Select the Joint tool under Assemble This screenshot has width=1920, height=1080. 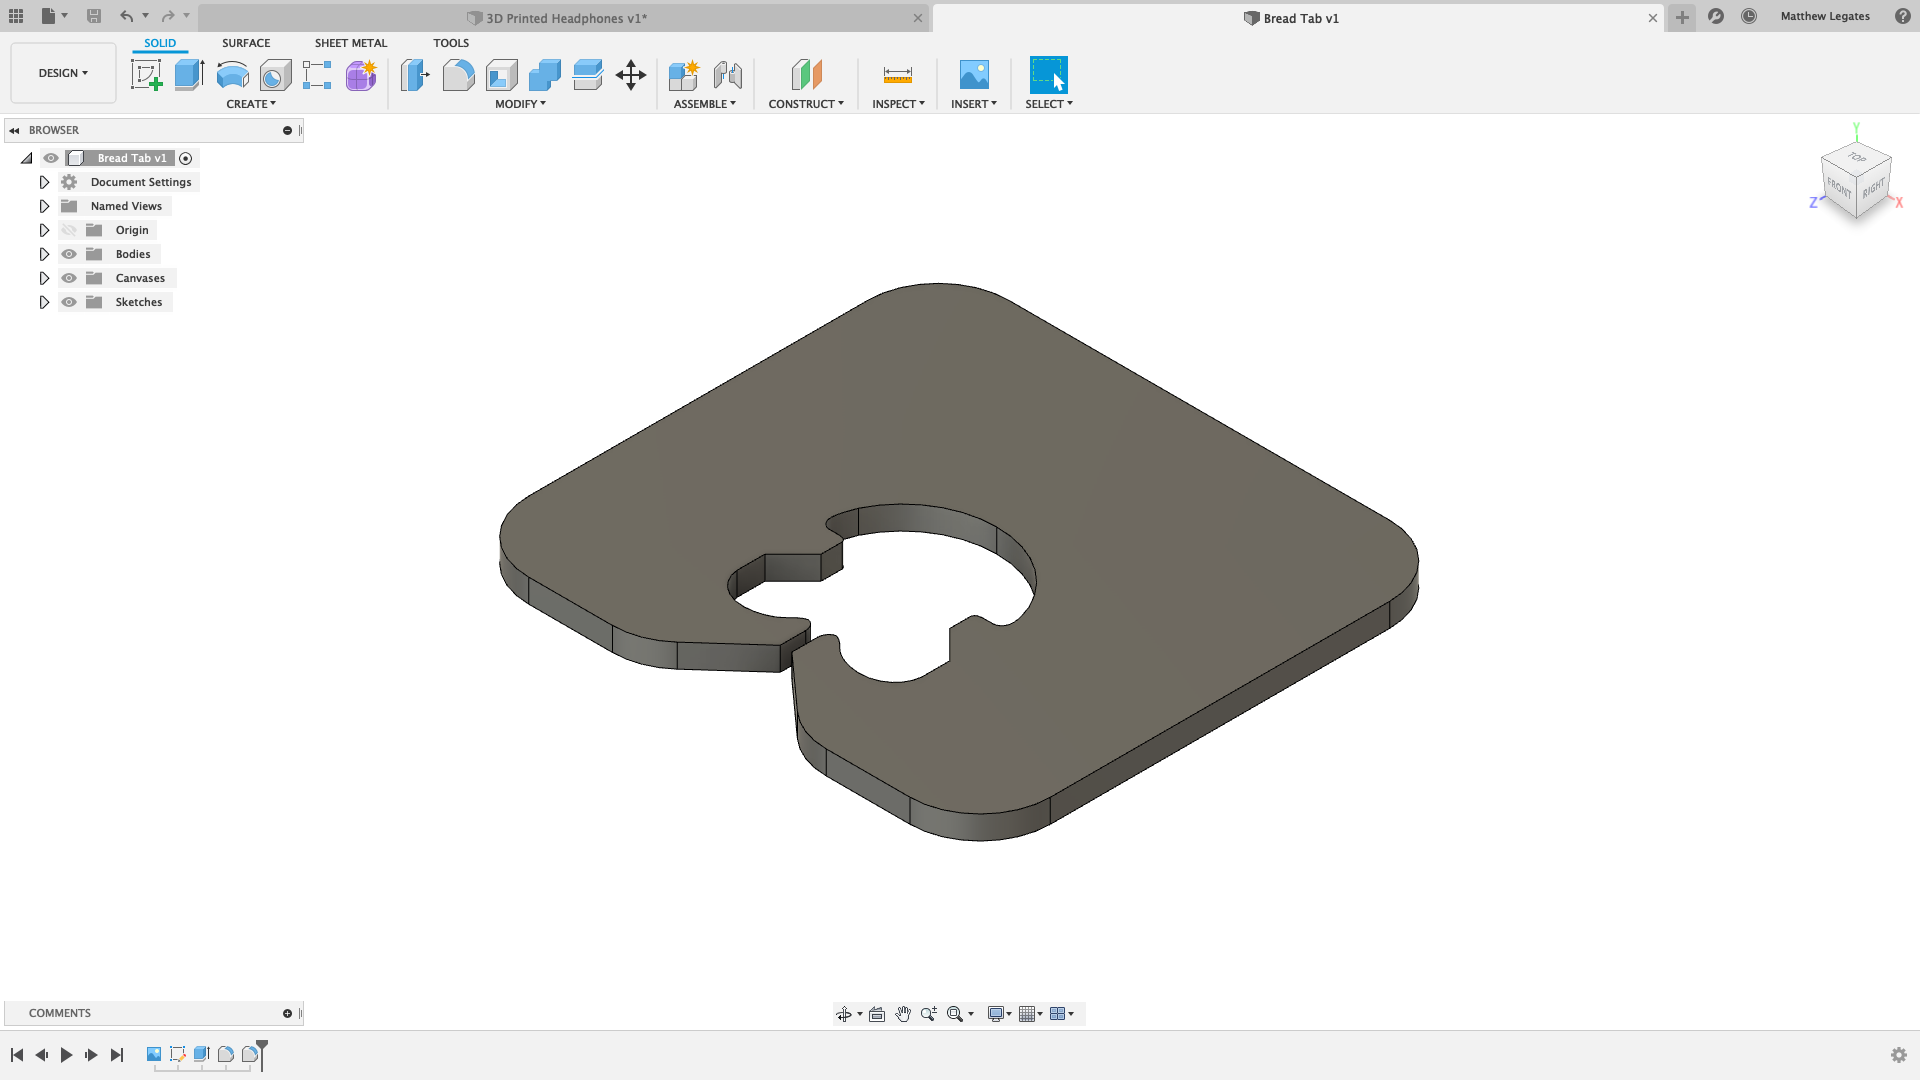[728, 75]
